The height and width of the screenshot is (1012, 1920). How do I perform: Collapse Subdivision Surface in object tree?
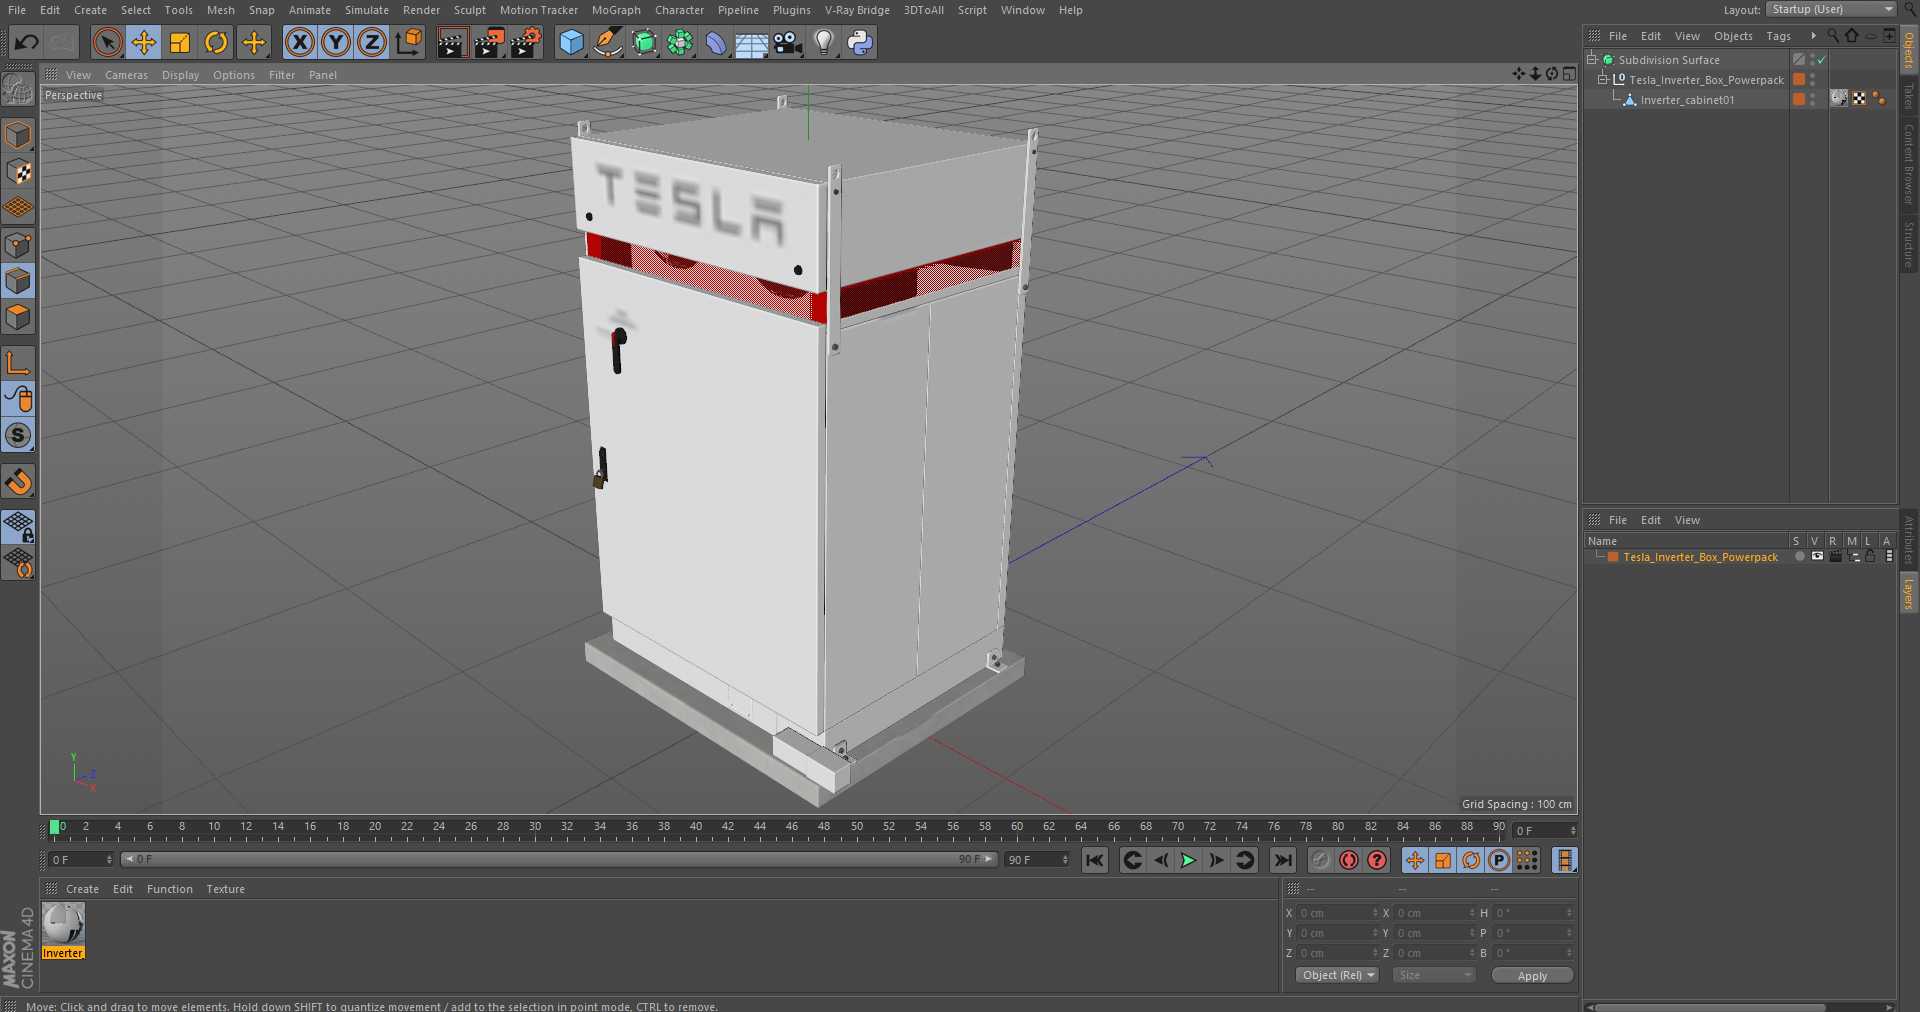tap(1592, 59)
